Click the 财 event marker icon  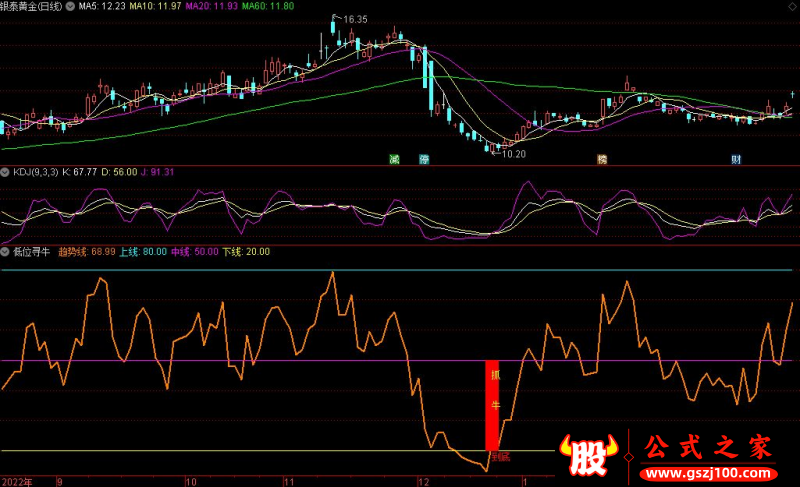pyautogui.click(x=736, y=159)
